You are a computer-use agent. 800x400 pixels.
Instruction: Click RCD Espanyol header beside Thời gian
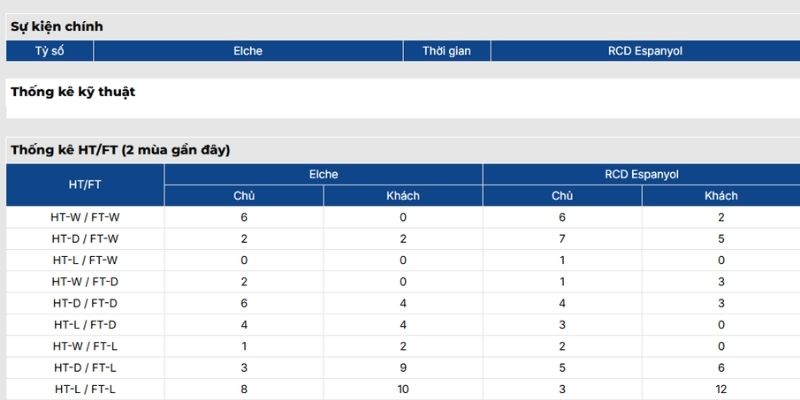[645, 51]
